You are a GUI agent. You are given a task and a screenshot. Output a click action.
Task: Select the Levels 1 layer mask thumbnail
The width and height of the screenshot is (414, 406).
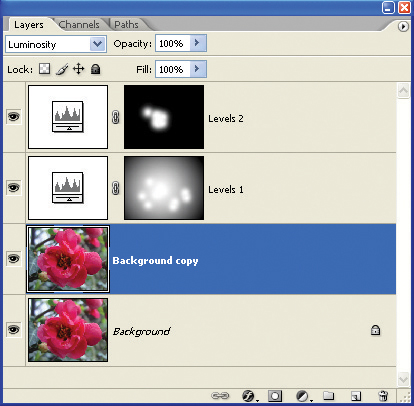pyautogui.click(x=164, y=188)
